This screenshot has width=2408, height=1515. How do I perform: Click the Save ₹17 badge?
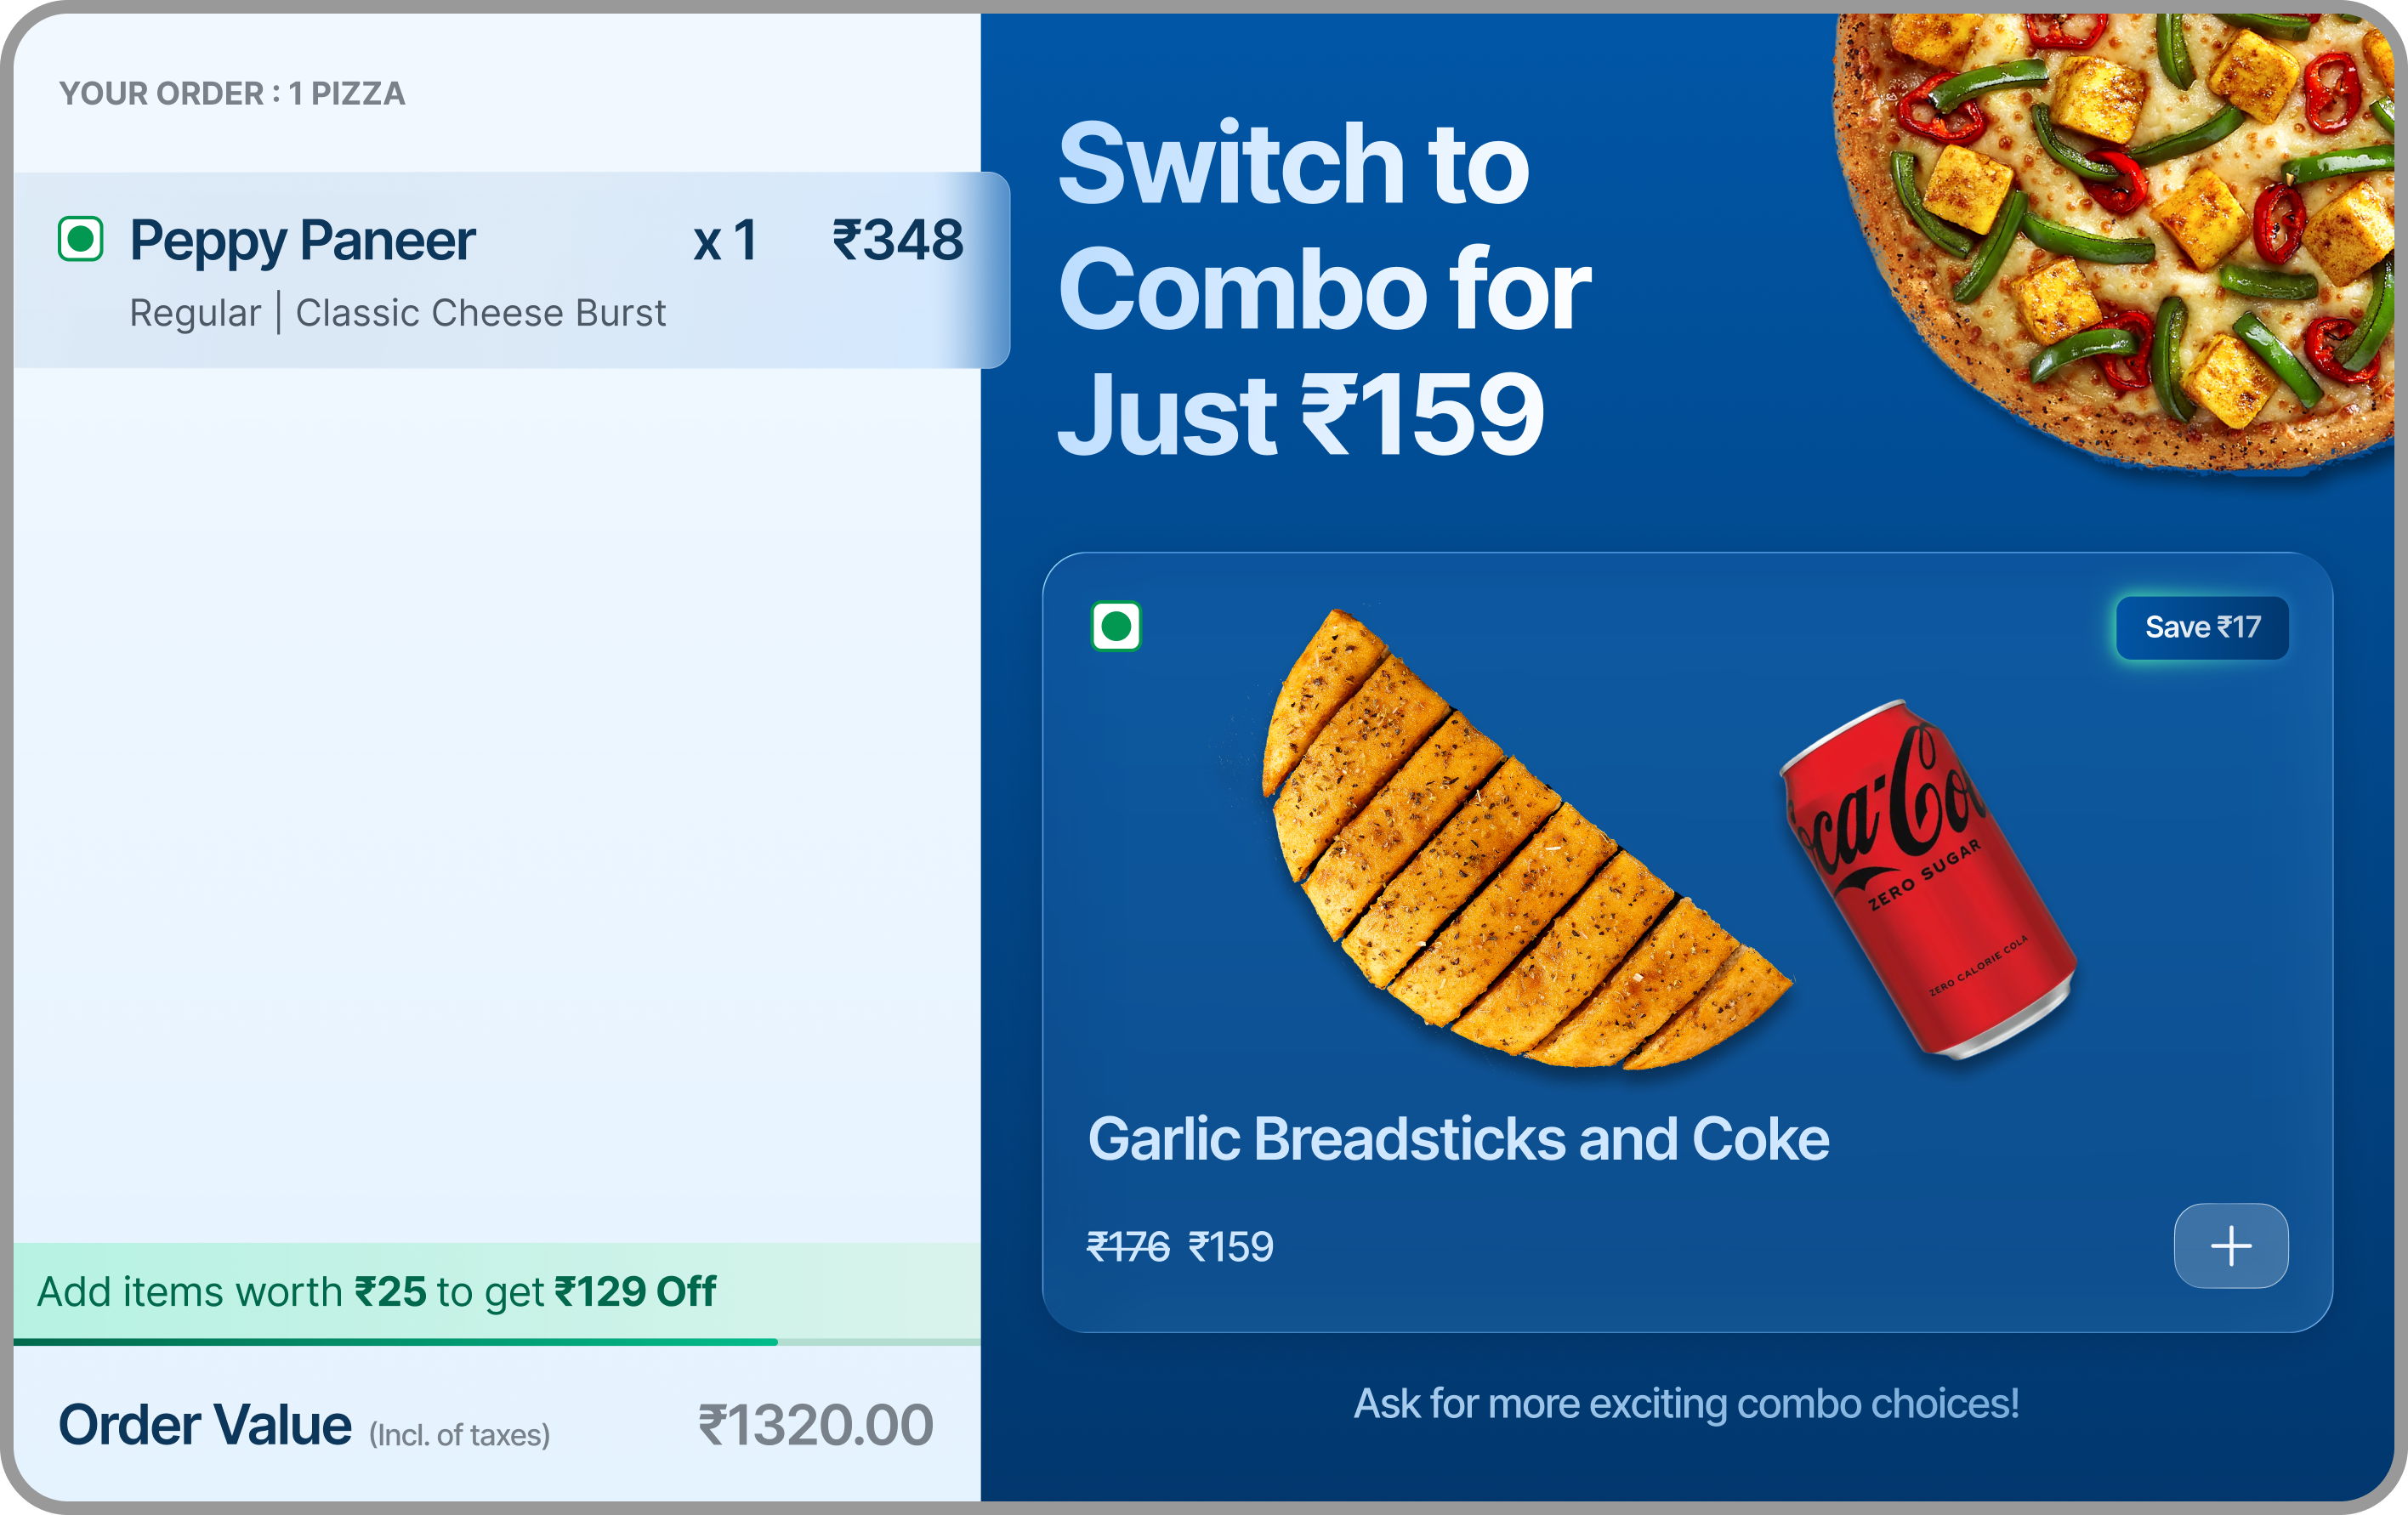click(2202, 628)
